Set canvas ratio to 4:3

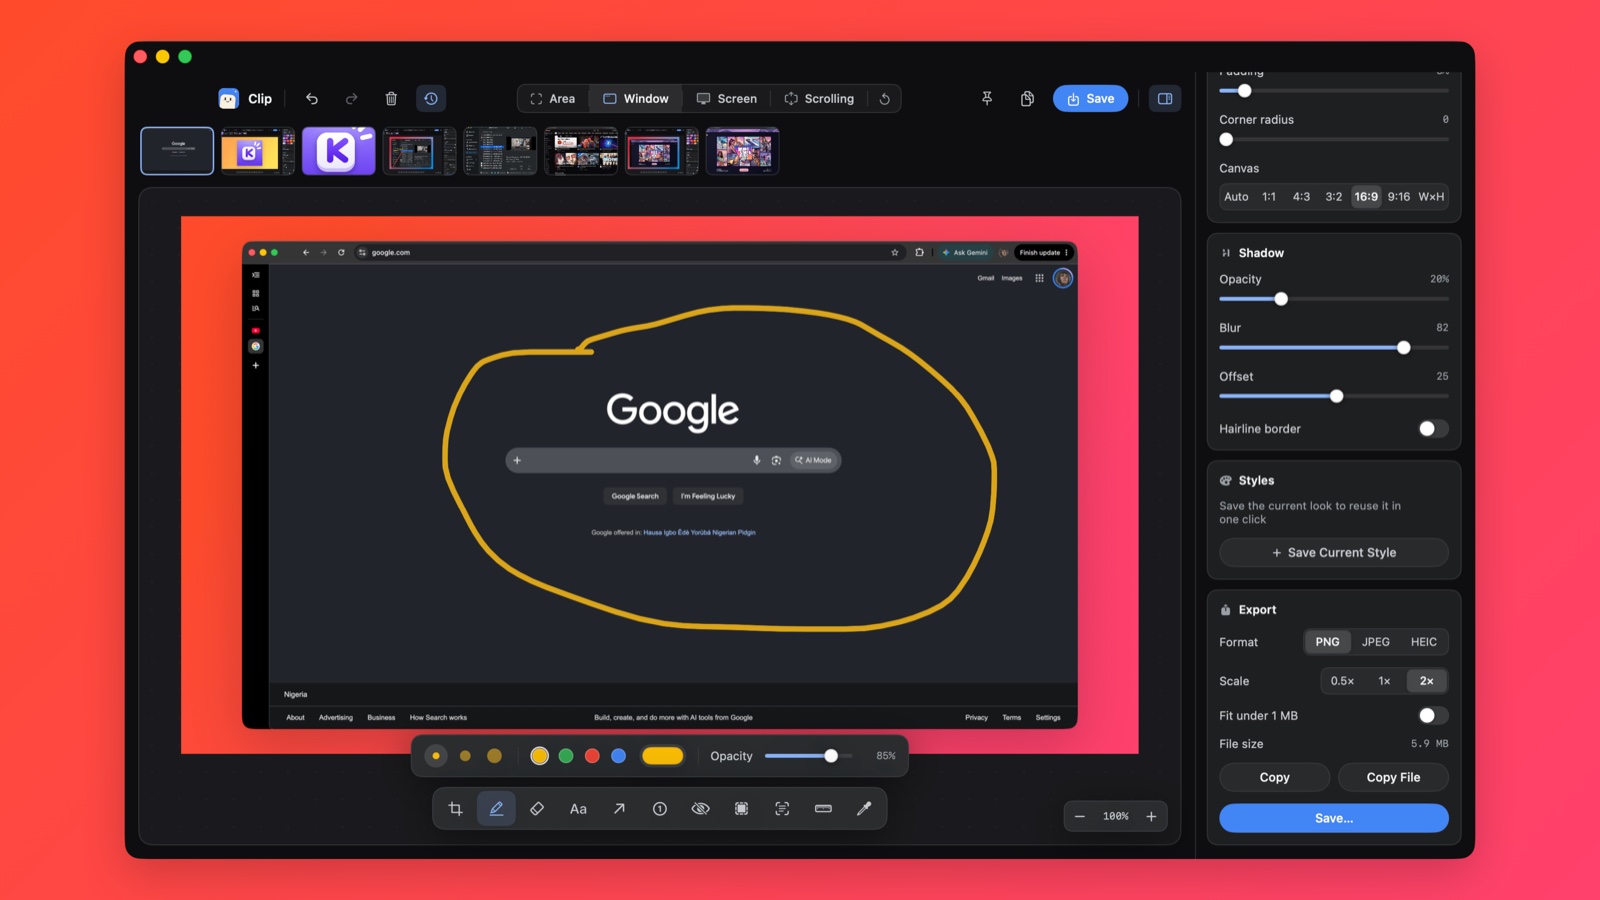[x=1301, y=197]
